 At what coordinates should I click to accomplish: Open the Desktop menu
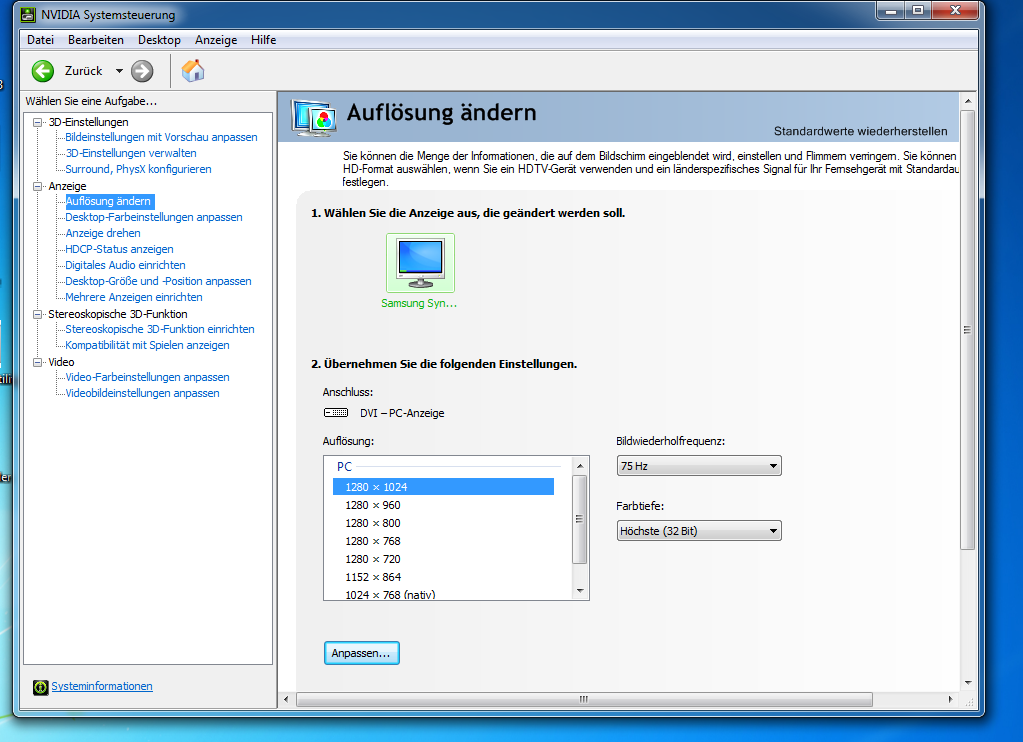click(x=159, y=40)
